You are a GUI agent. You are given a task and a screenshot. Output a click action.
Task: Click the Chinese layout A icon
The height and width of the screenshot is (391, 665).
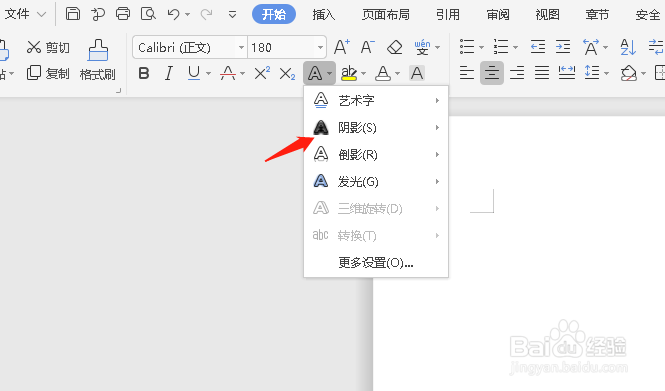[591, 47]
